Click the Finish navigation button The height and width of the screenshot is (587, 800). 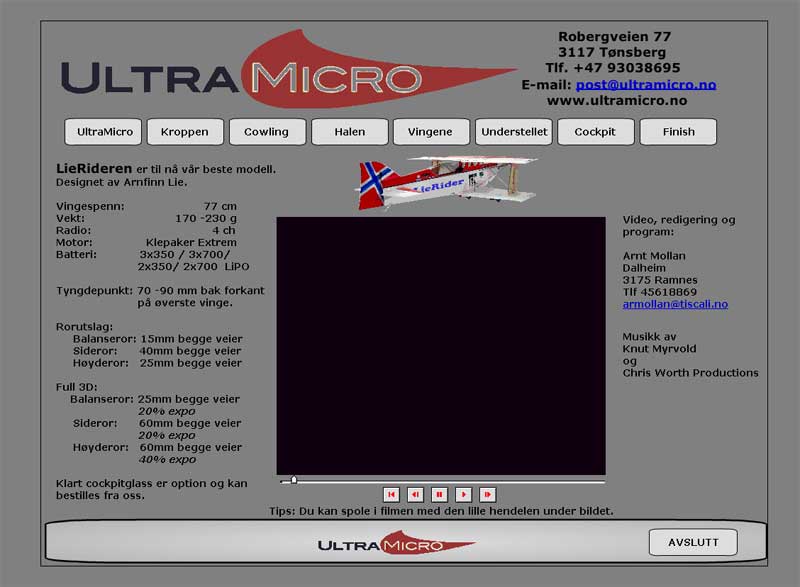678,132
